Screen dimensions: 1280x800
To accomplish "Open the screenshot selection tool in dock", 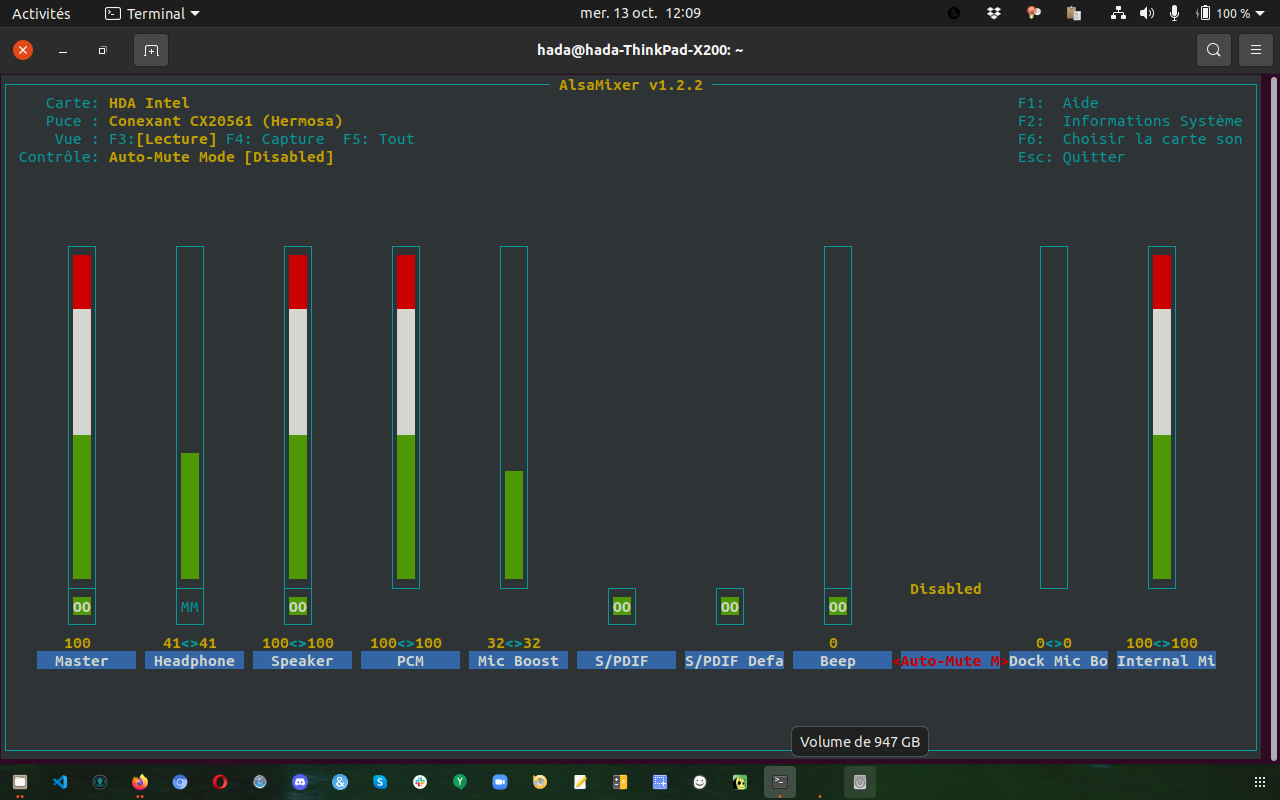I will 660,782.
